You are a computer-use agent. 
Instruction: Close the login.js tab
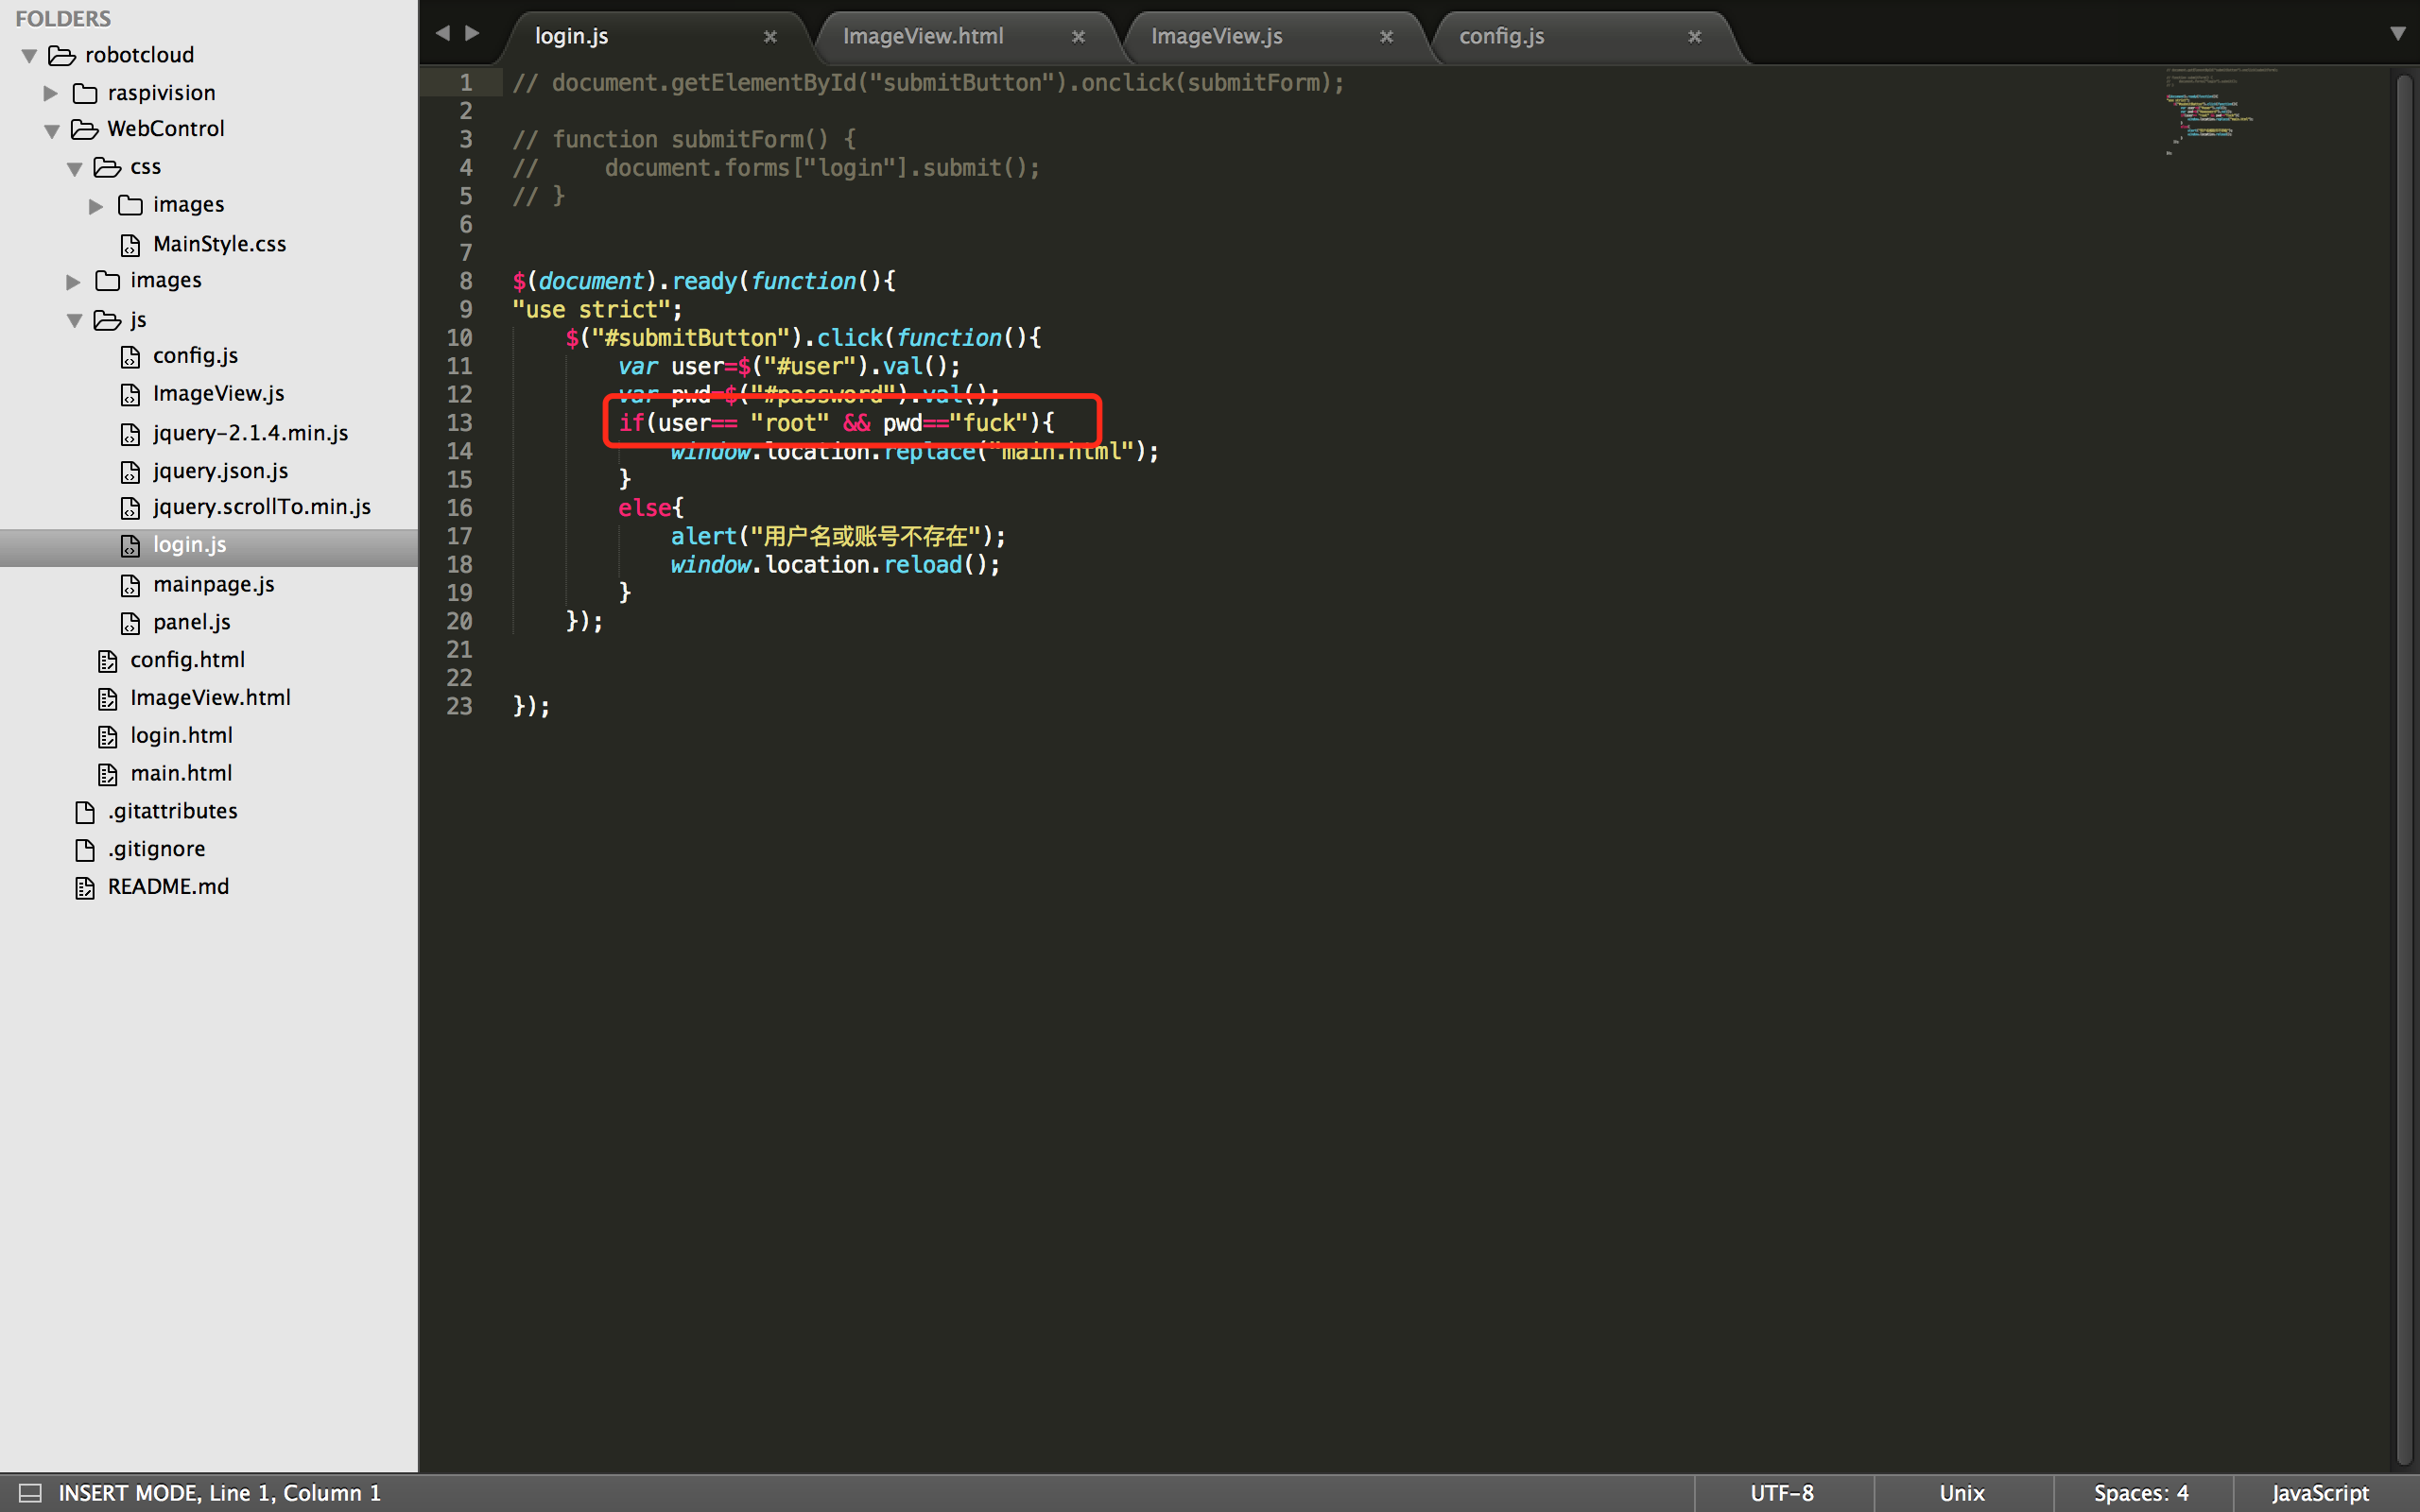coord(770,37)
